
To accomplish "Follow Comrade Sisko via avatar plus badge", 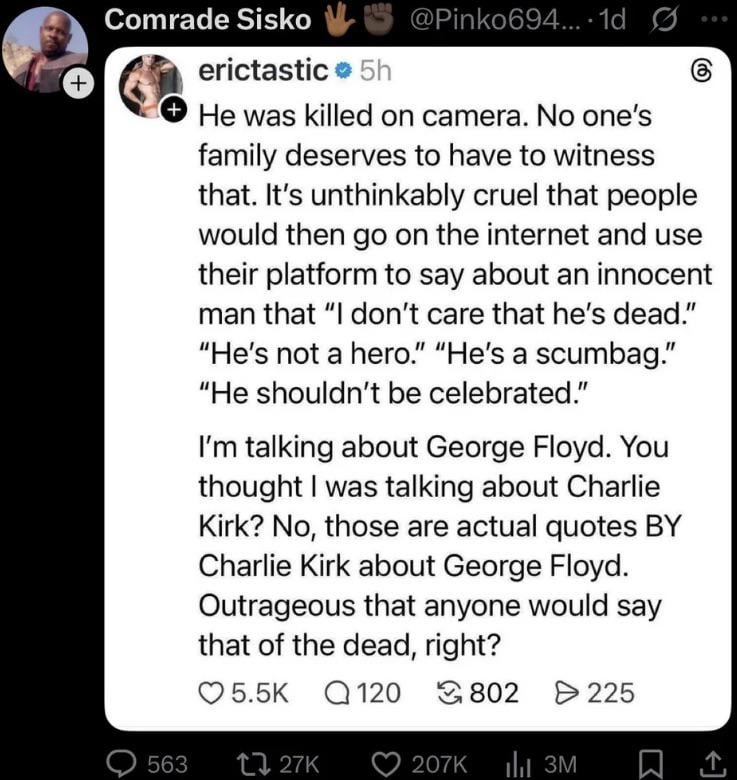I will (78, 83).
